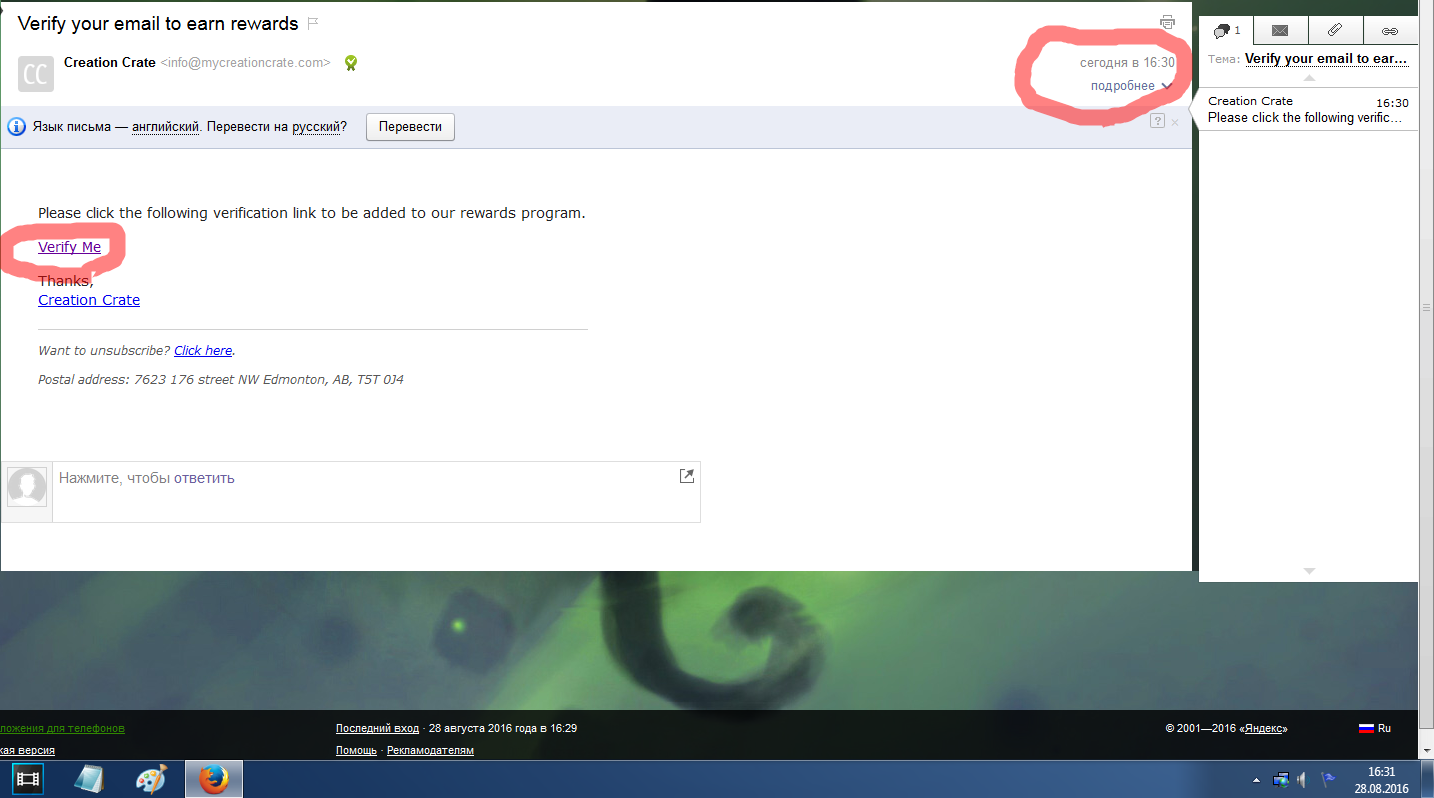Change source language английский link
The height and width of the screenshot is (798, 1434).
[166, 127]
